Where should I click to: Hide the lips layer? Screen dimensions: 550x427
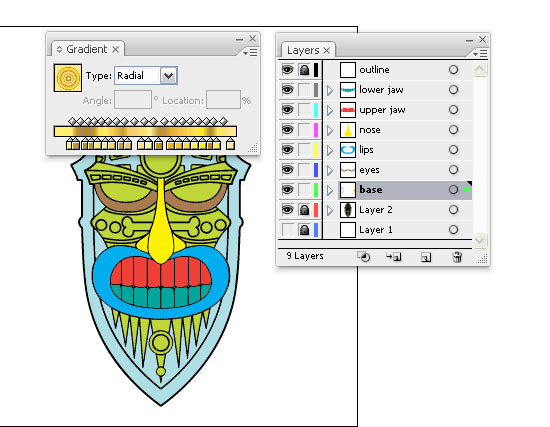(288, 149)
